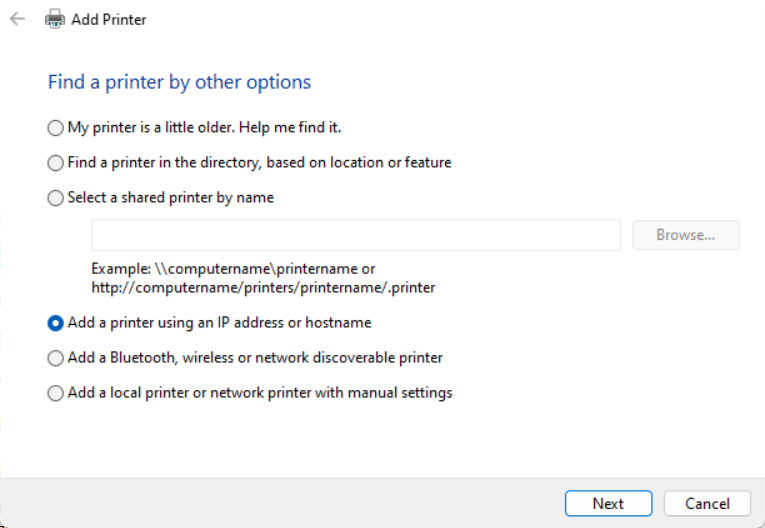
Task: Click the example http://computername/printers URL text
Action: point(263,288)
